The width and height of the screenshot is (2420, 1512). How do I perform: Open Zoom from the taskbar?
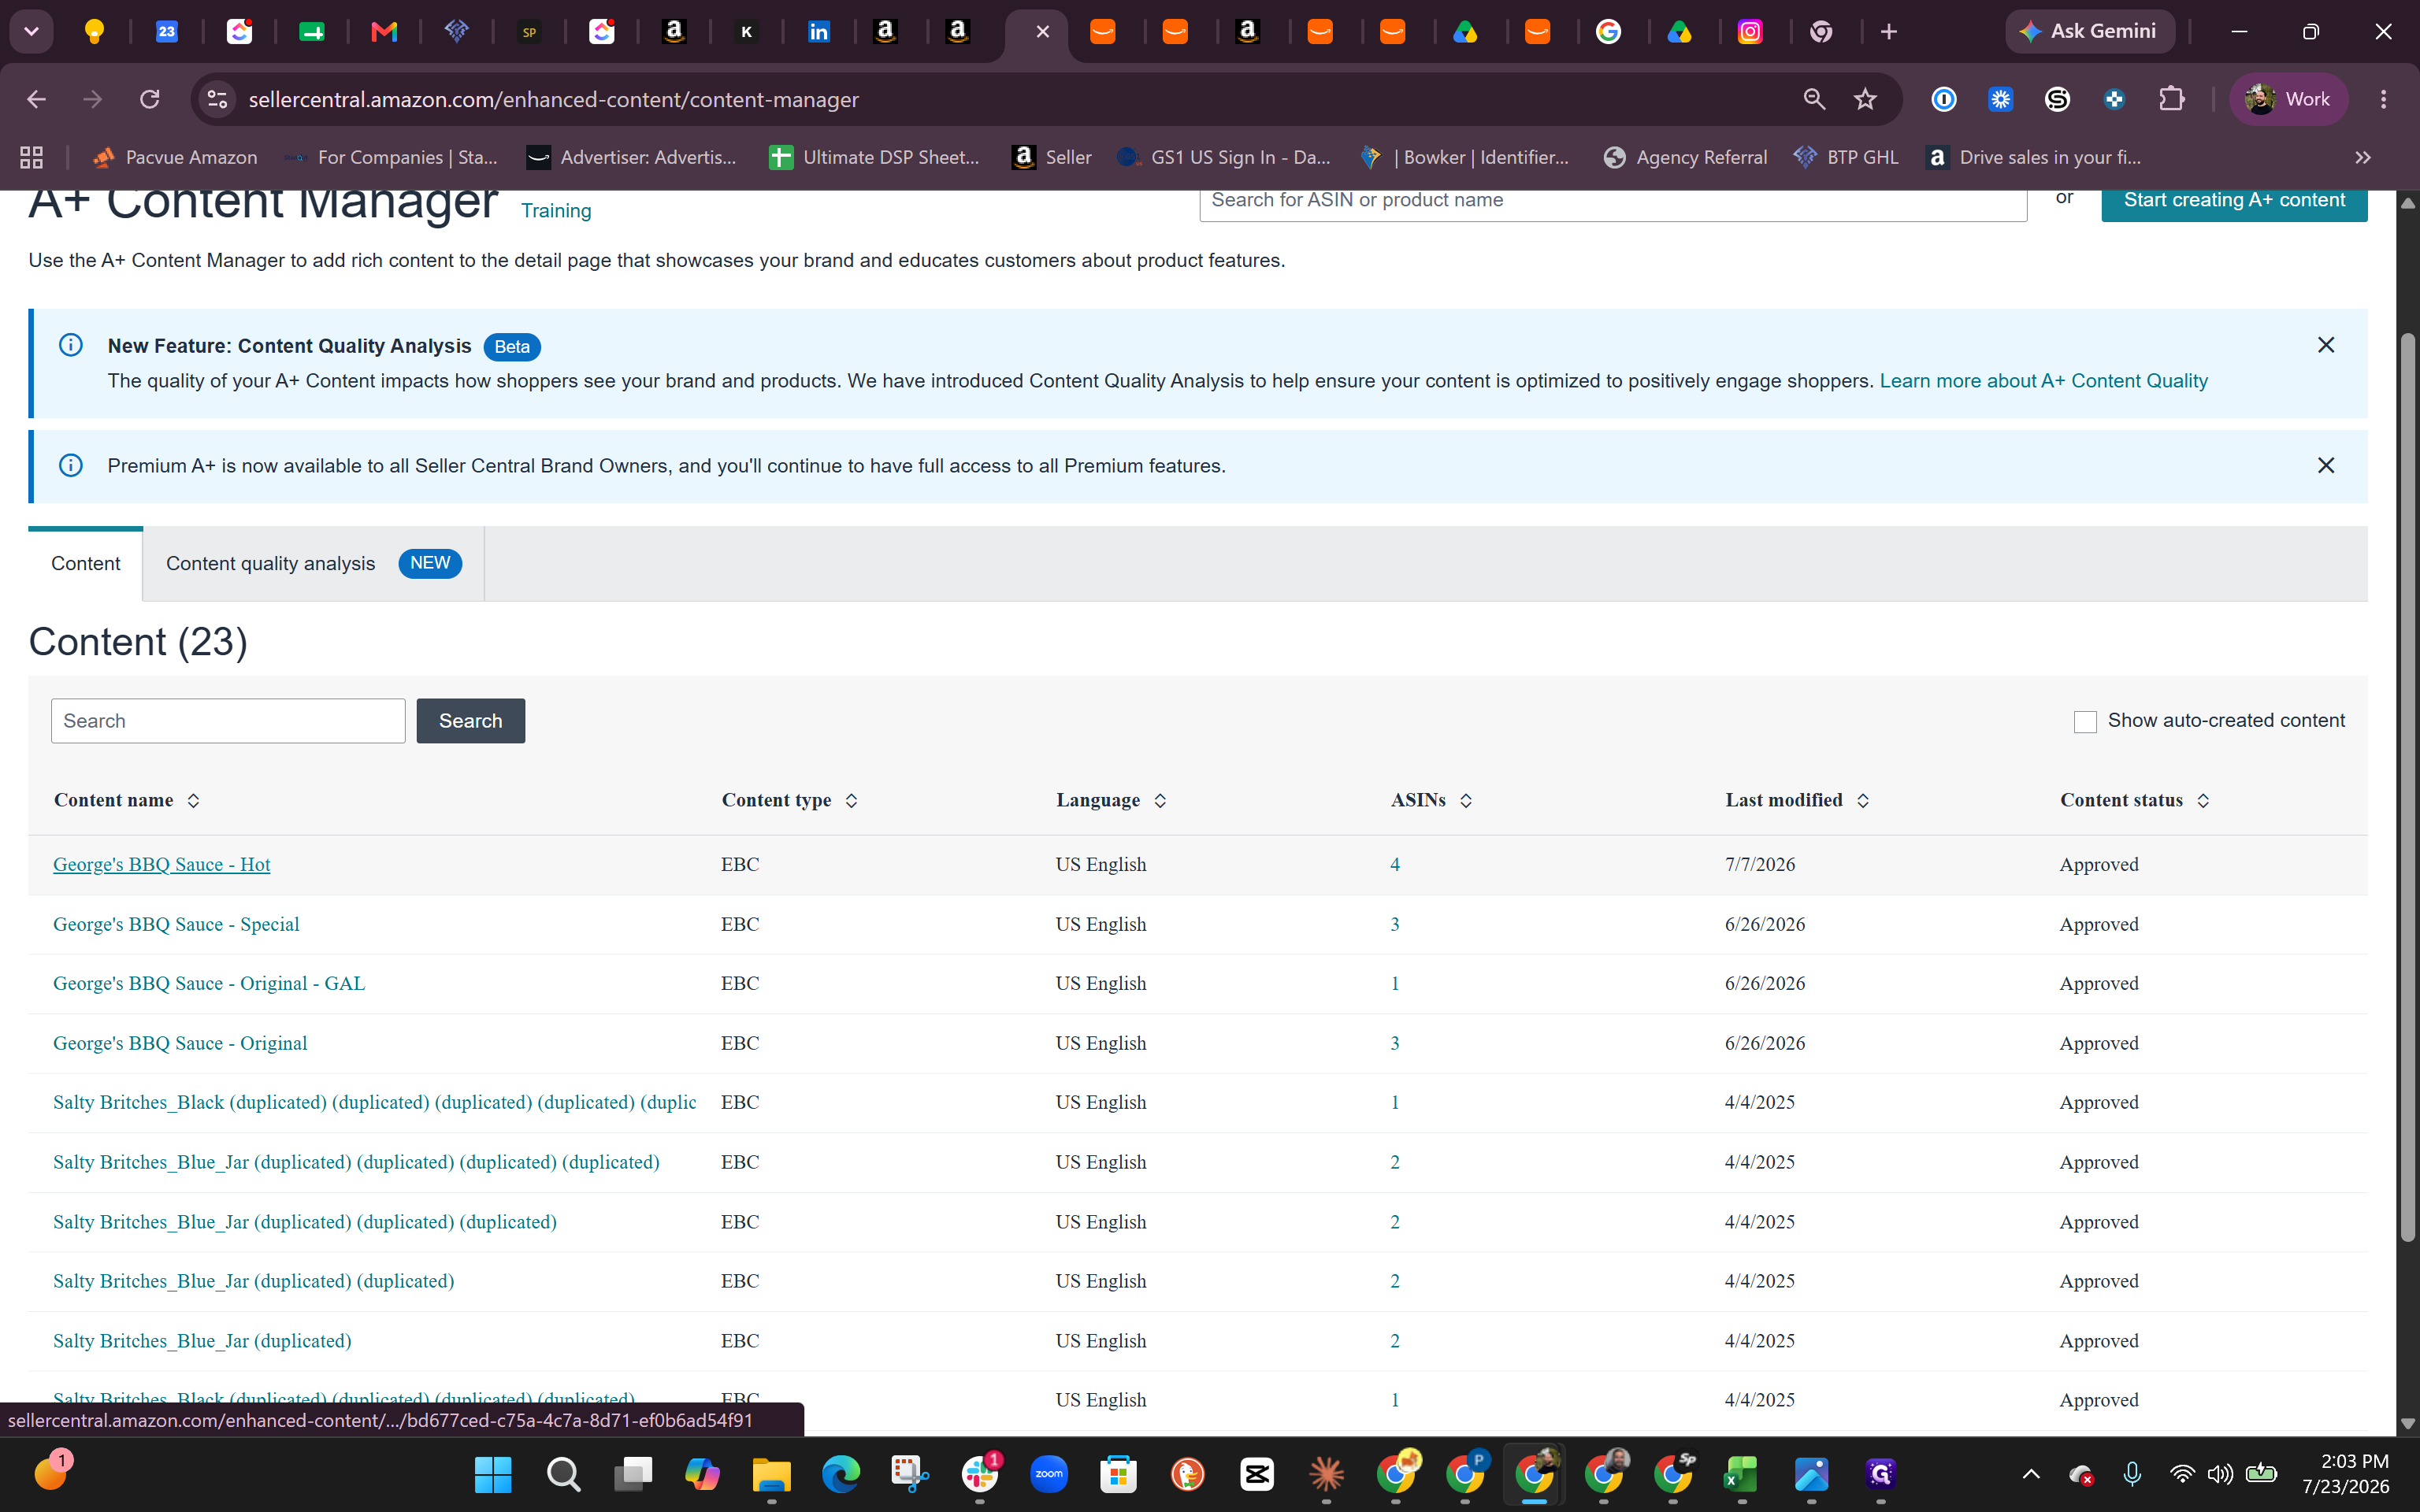[x=1049, y=1474]
